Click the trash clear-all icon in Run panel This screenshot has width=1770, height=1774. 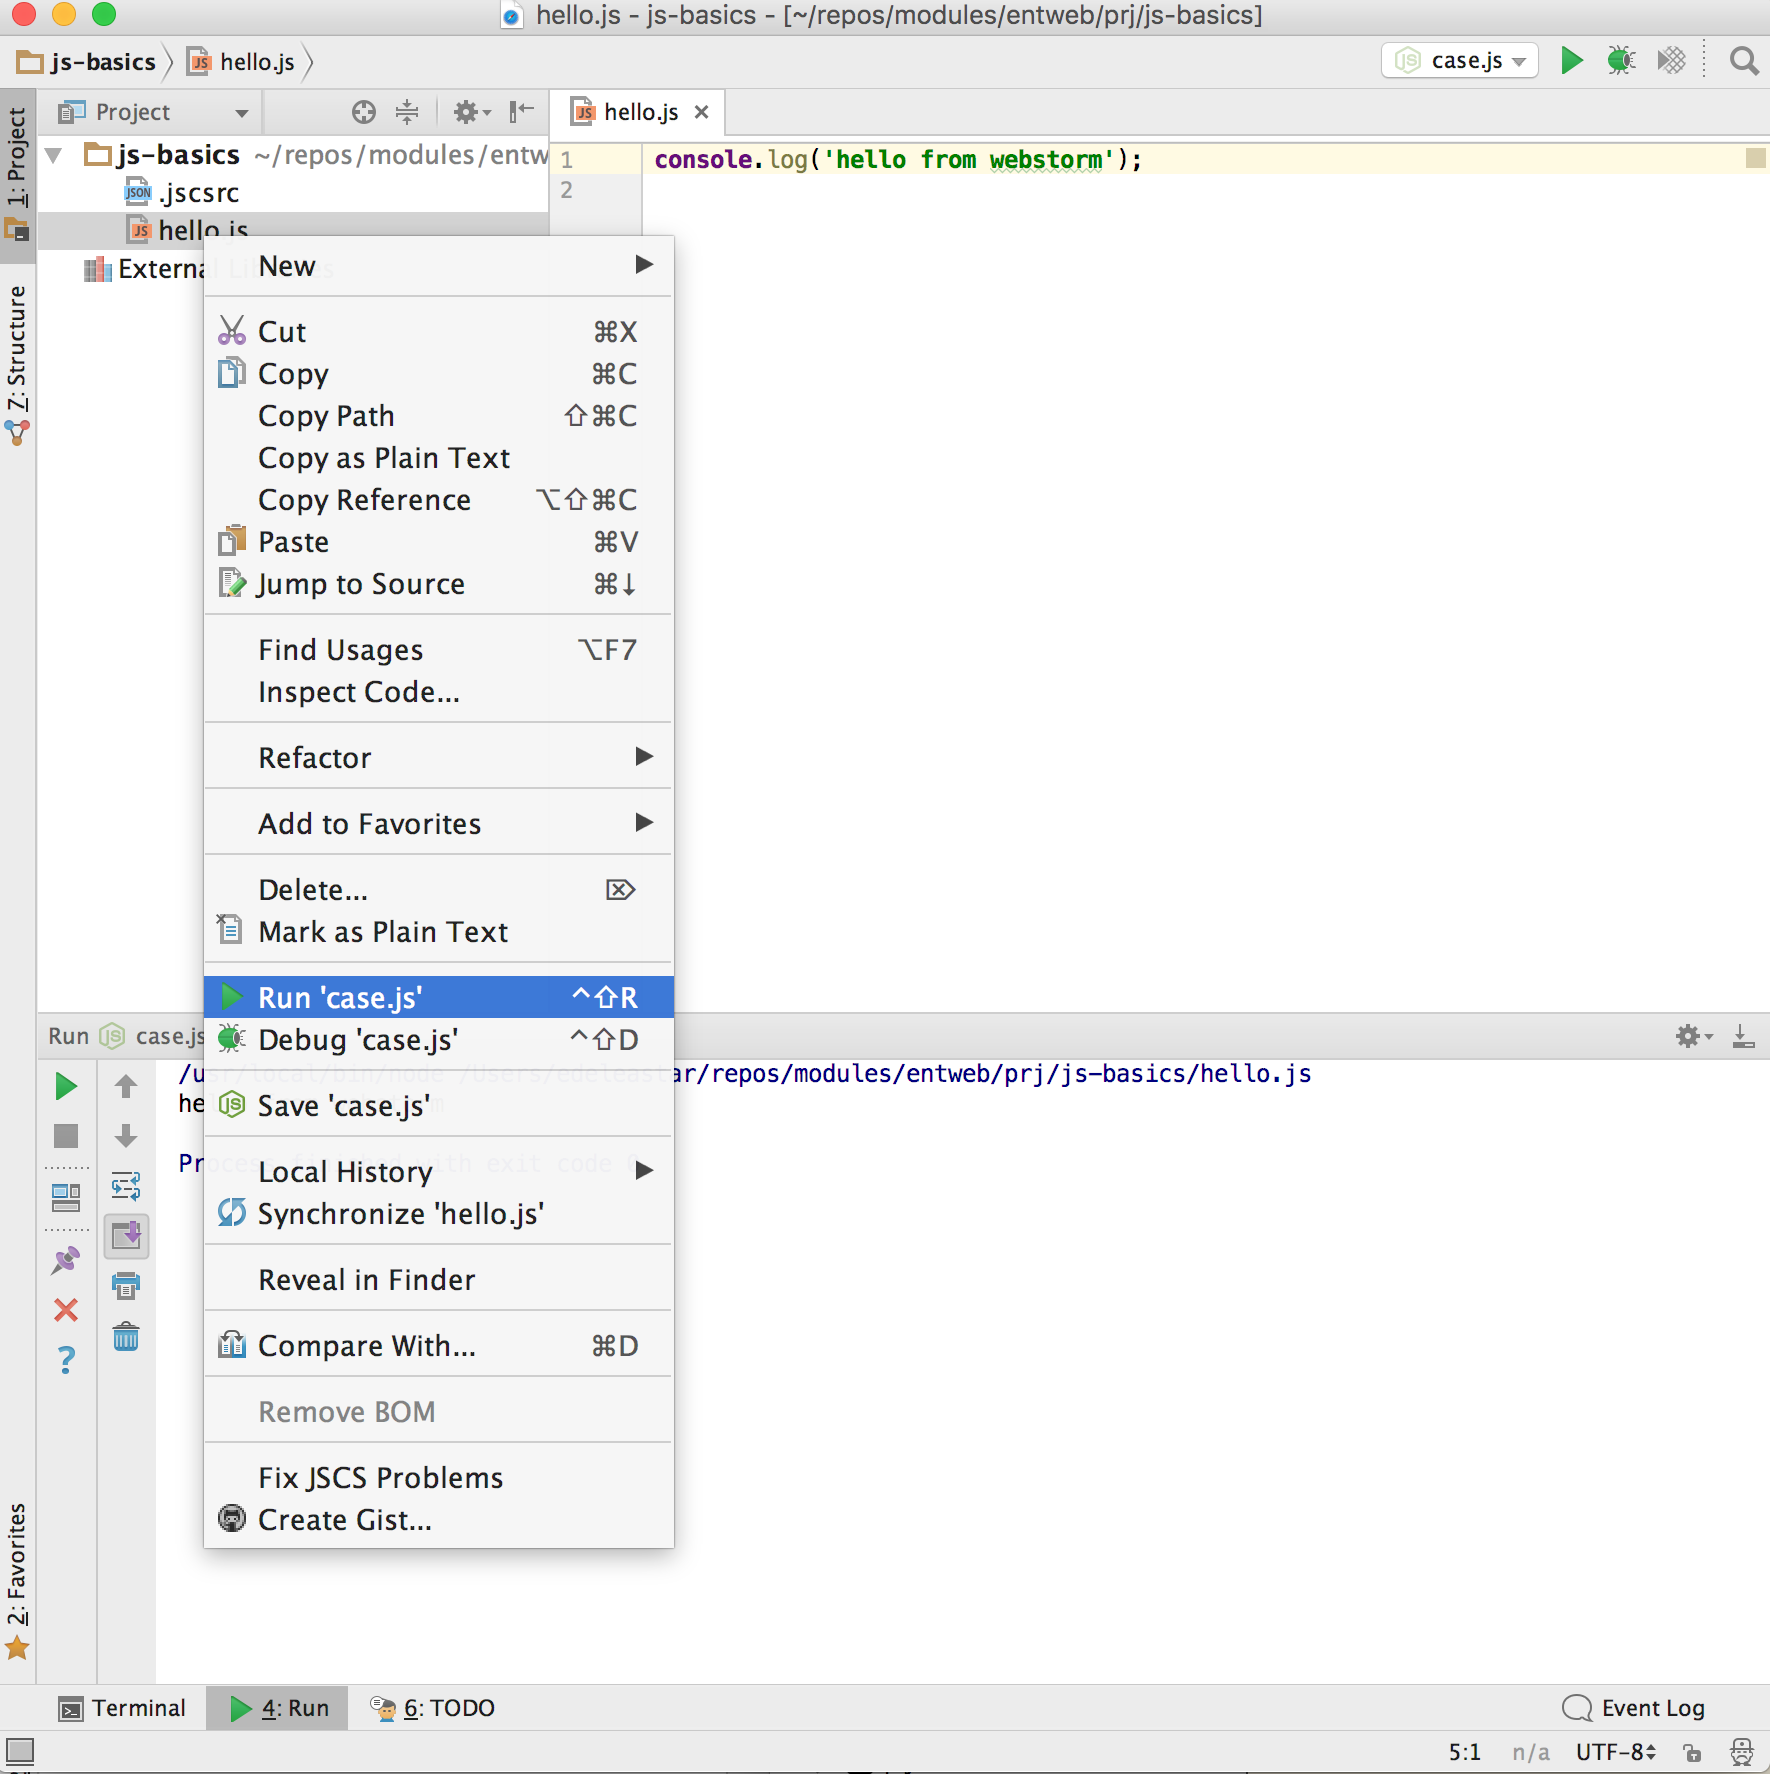(126, 1336)
